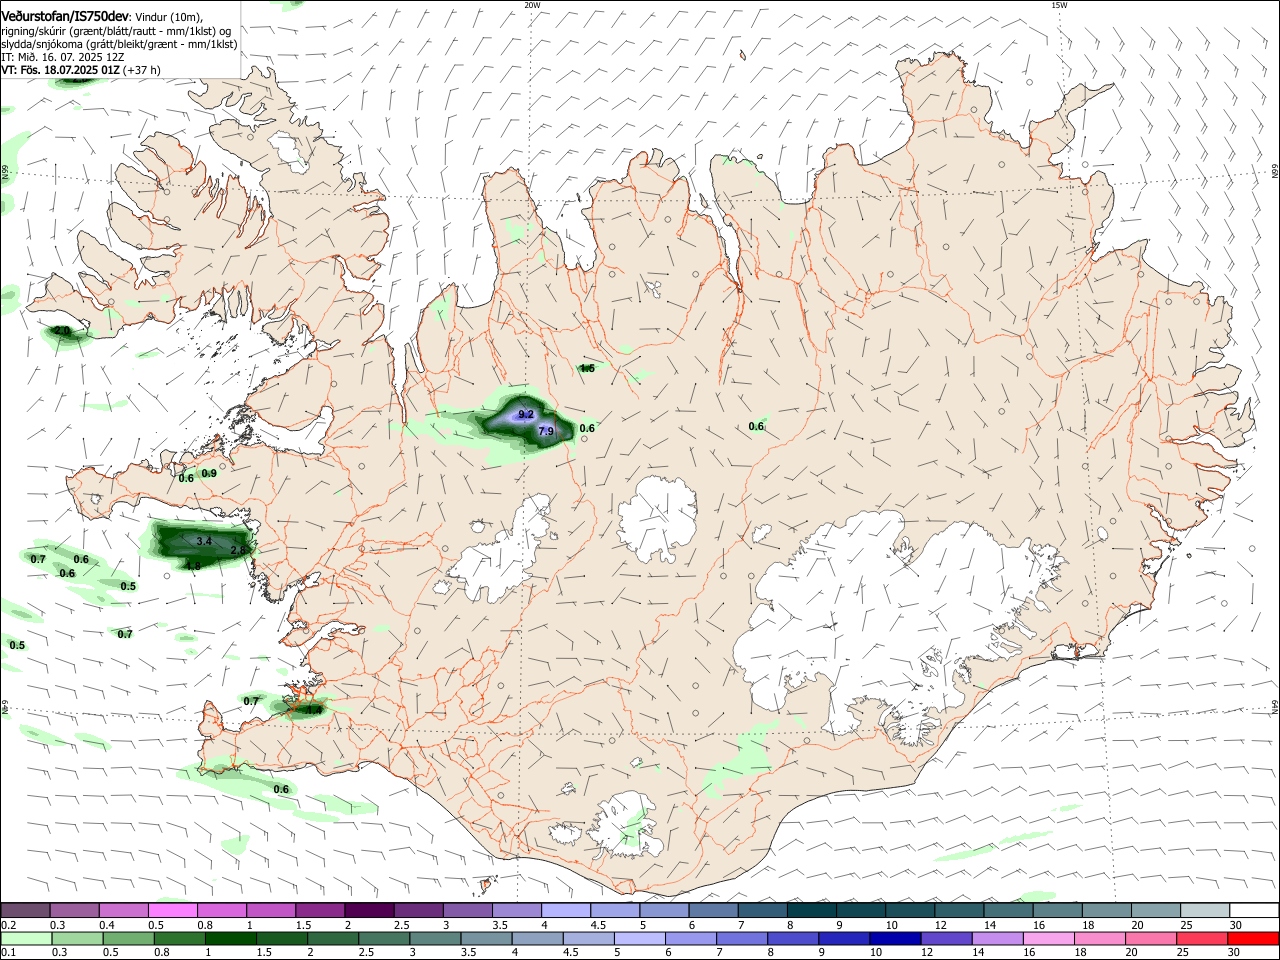Click the violet 14–16 swatch, lower legend

tap(996, 938)
